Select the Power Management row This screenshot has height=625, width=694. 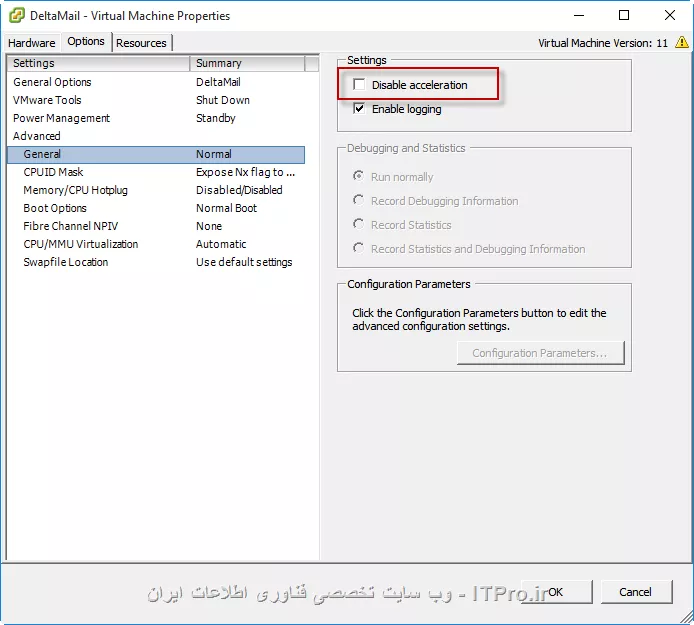pos(156,118)
